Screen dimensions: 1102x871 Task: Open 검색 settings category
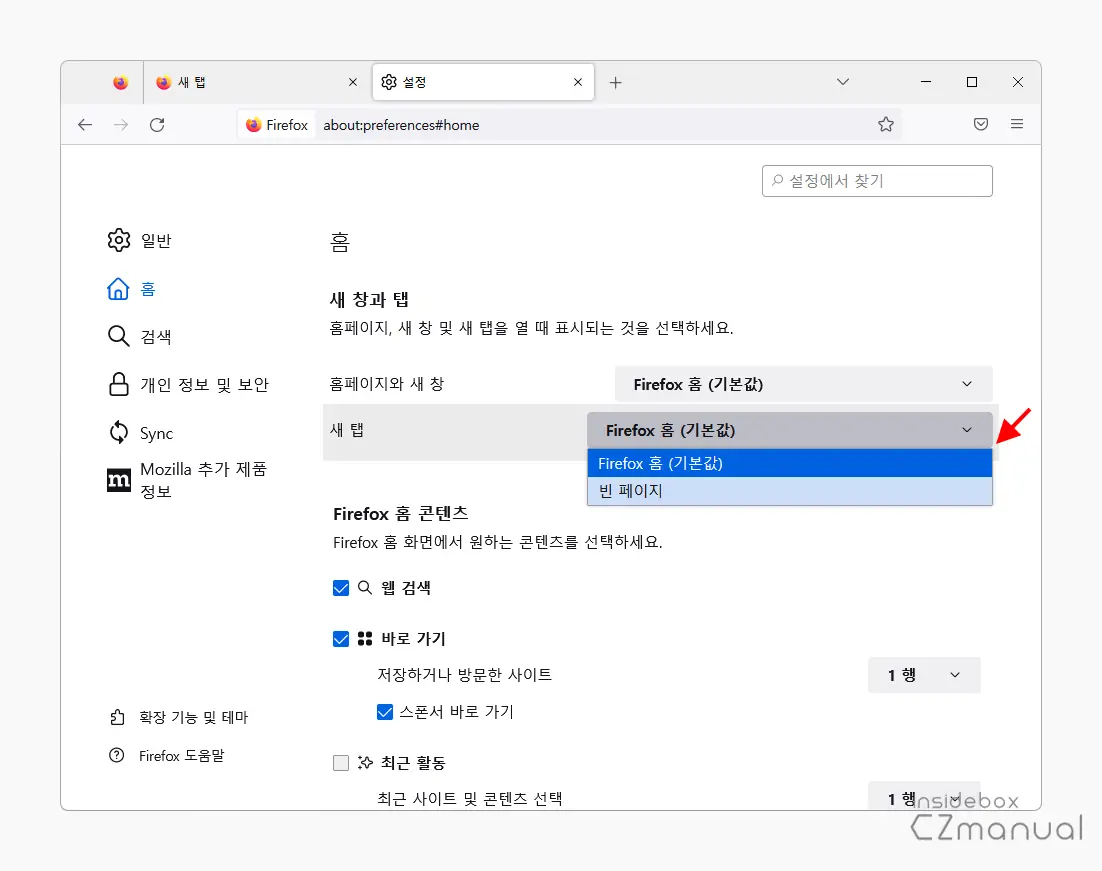click(140, 337)
